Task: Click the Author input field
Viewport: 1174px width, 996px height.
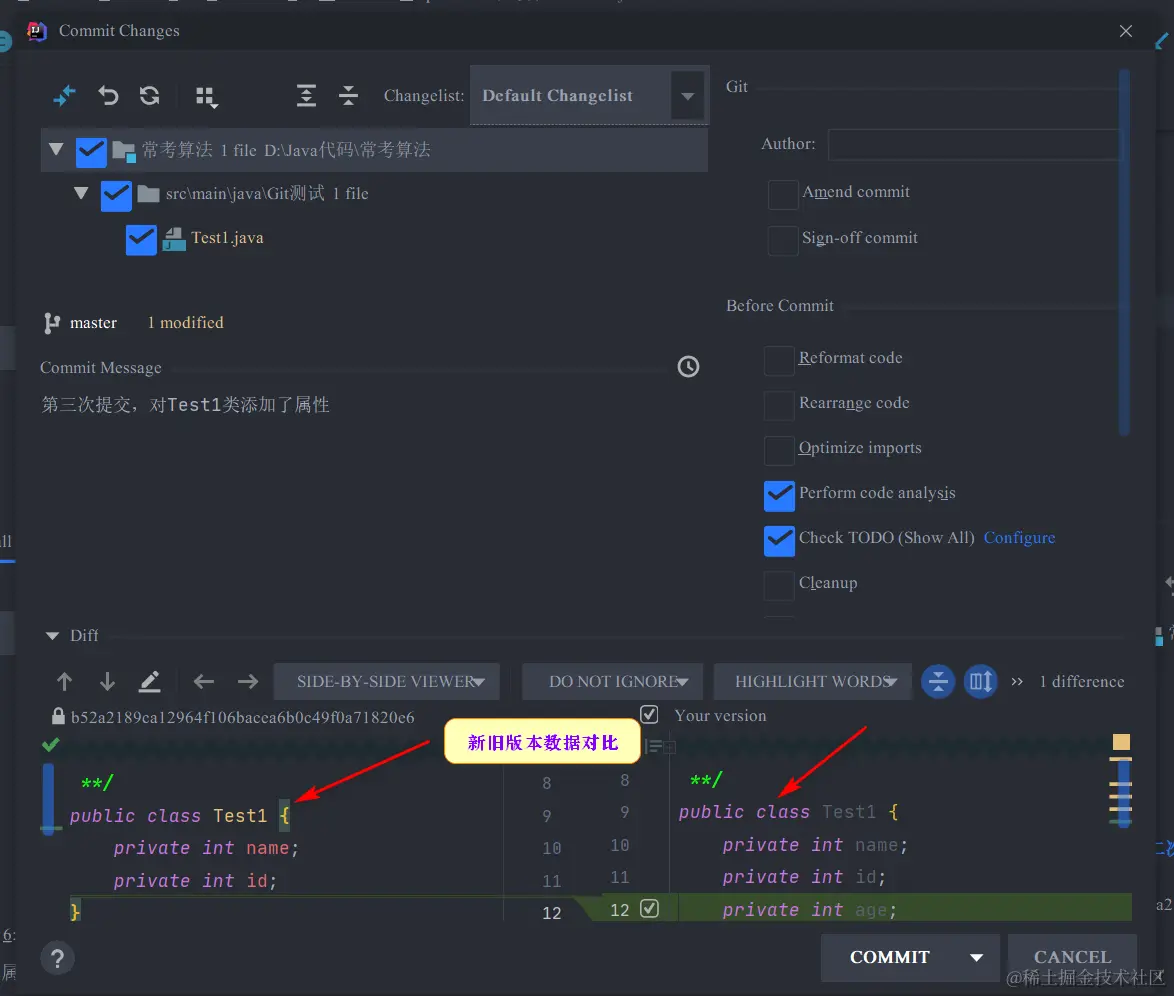Action: coord(975,144)
